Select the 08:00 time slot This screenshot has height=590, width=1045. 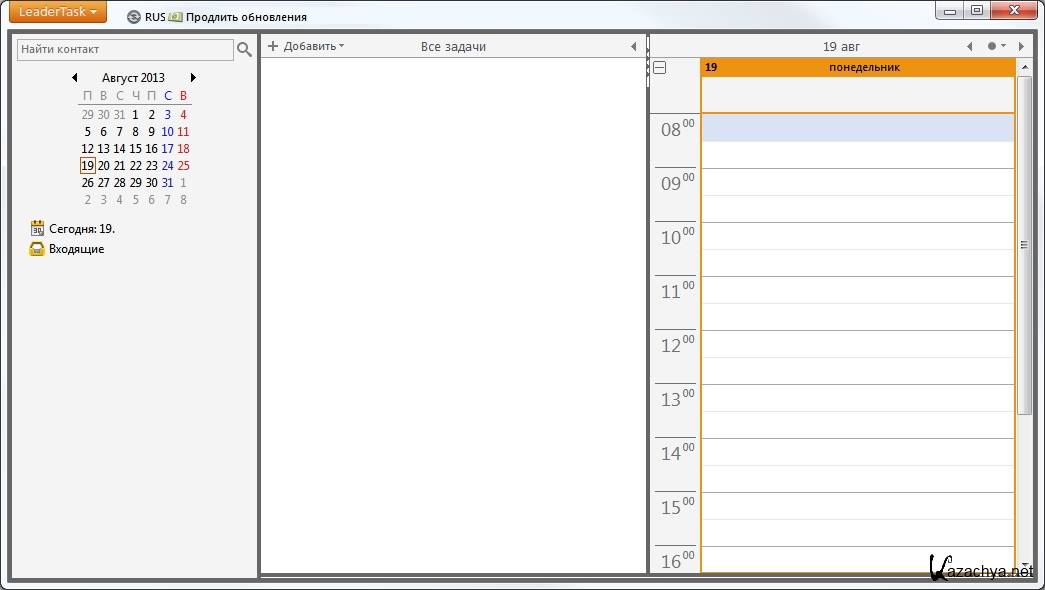(857, 128)
